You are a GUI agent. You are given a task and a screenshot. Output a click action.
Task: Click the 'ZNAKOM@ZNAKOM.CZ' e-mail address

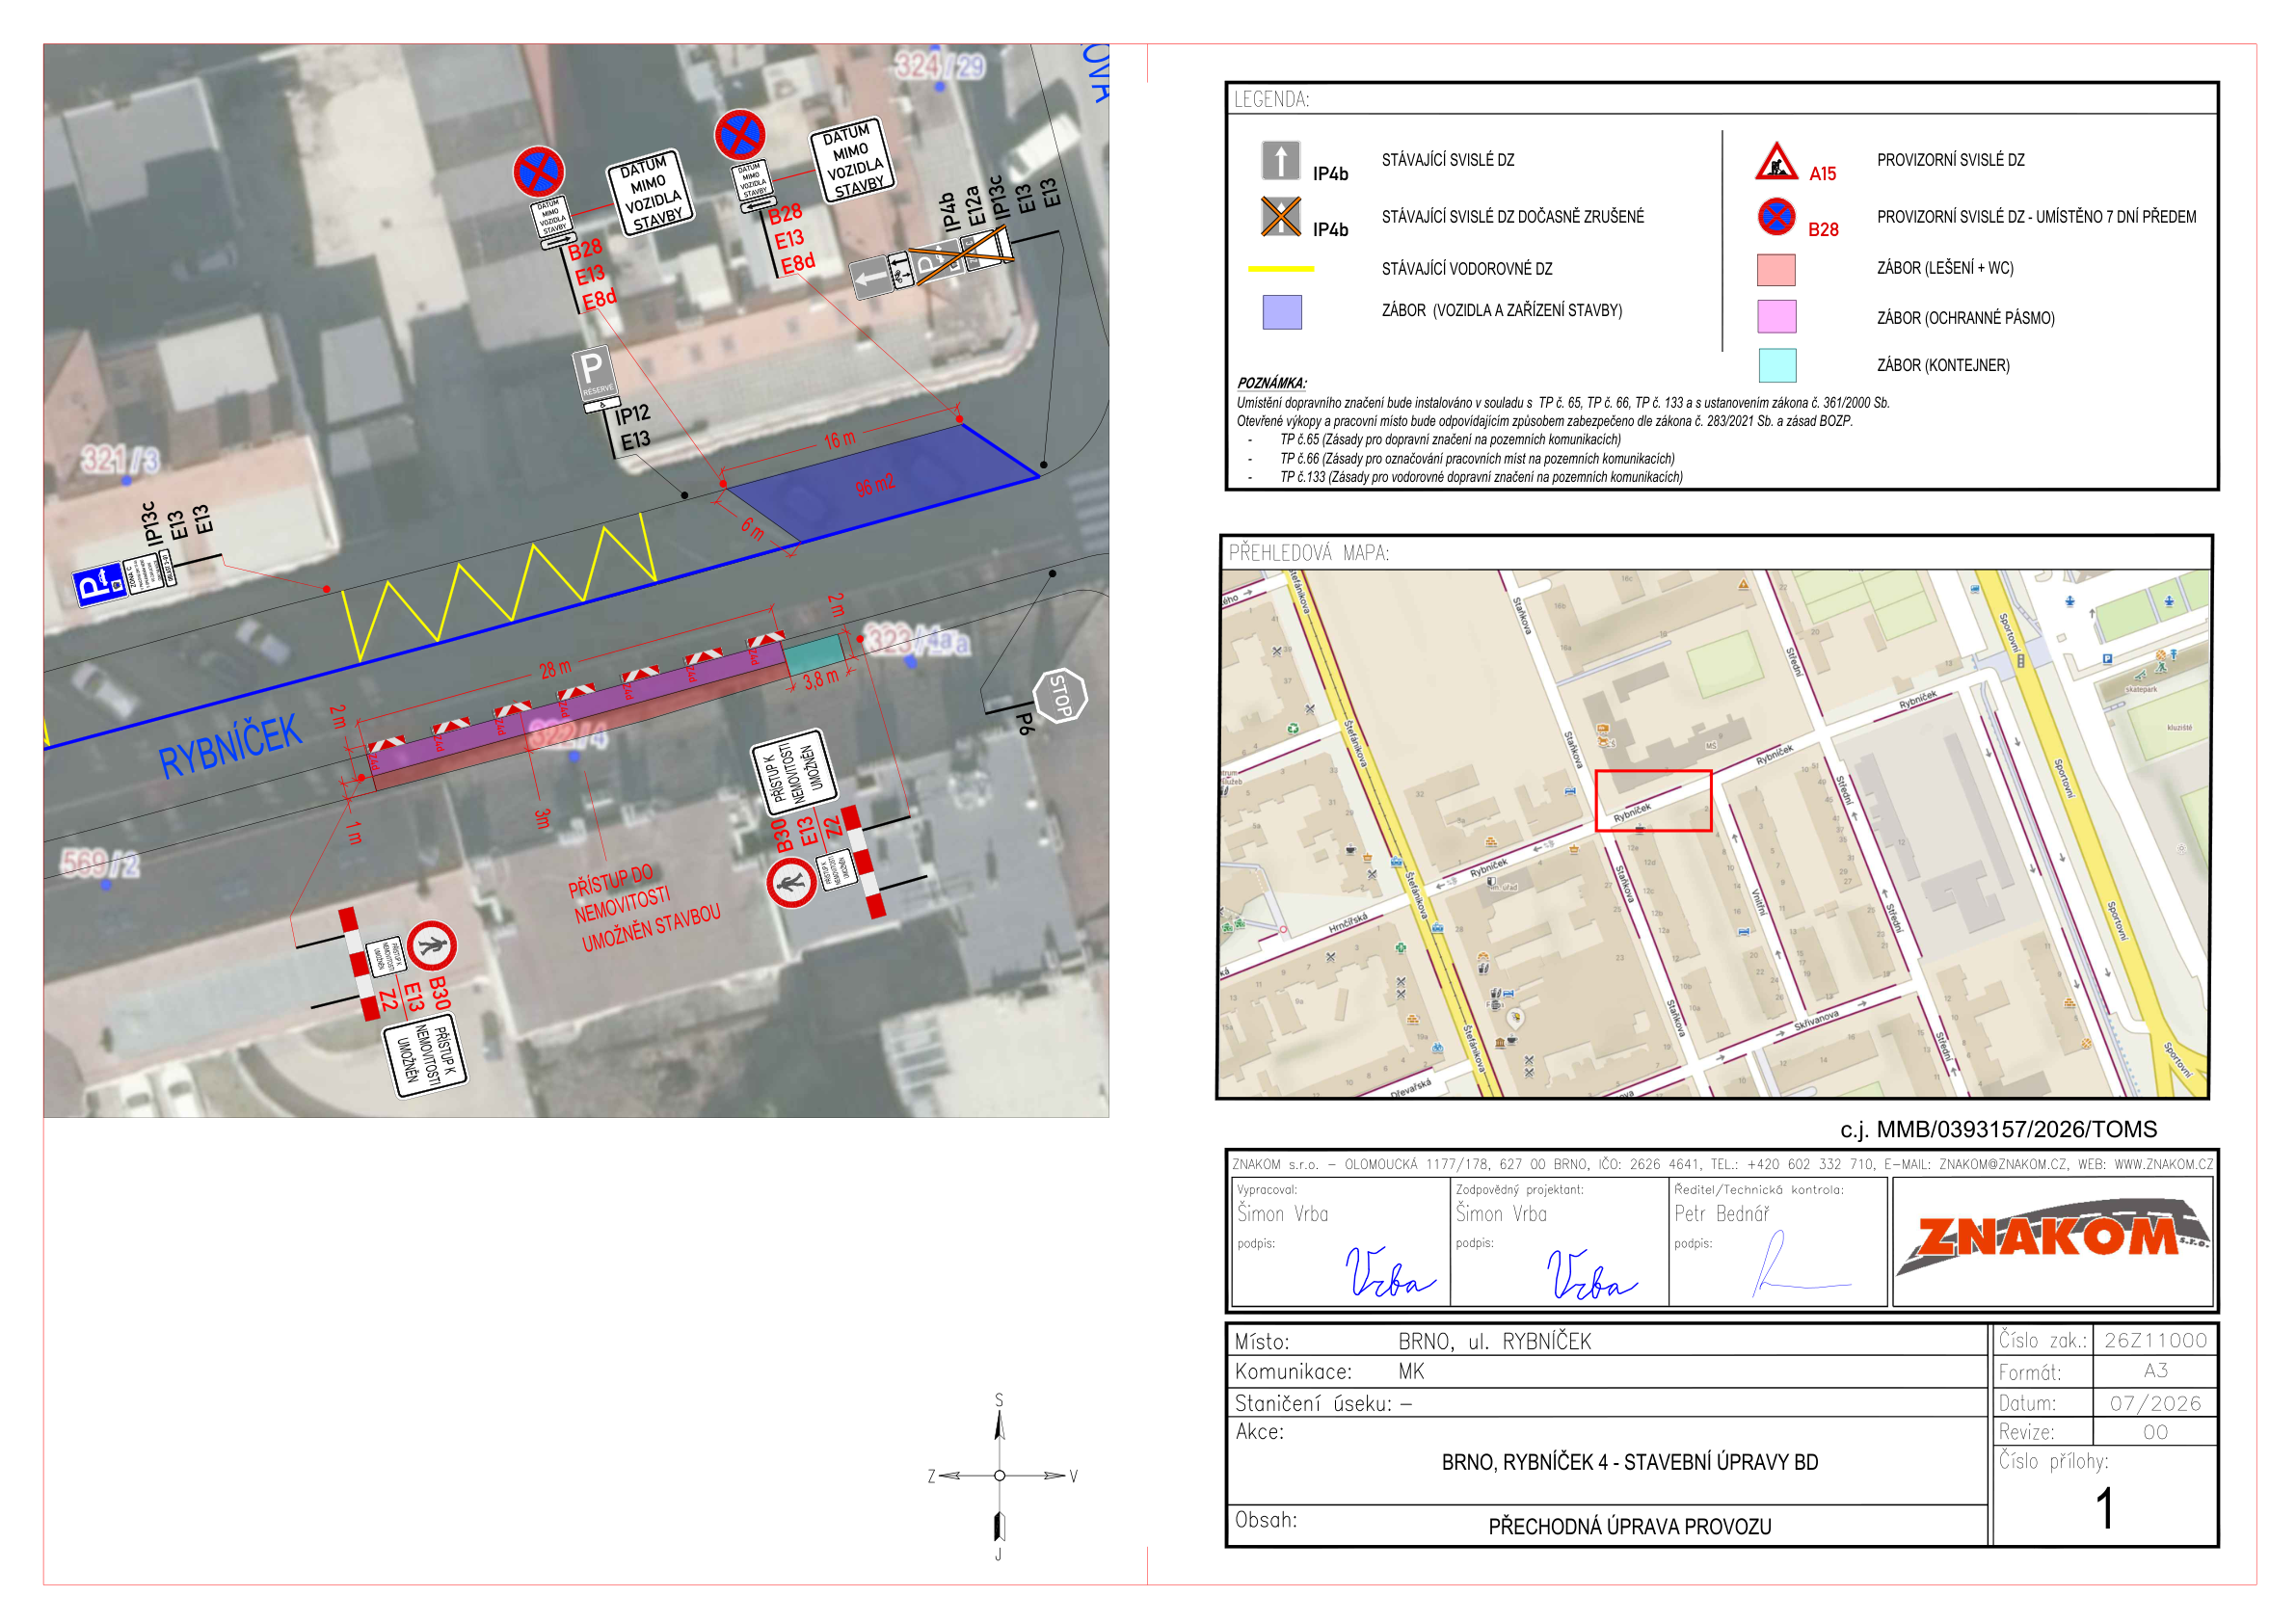tap(2002, 1164)
